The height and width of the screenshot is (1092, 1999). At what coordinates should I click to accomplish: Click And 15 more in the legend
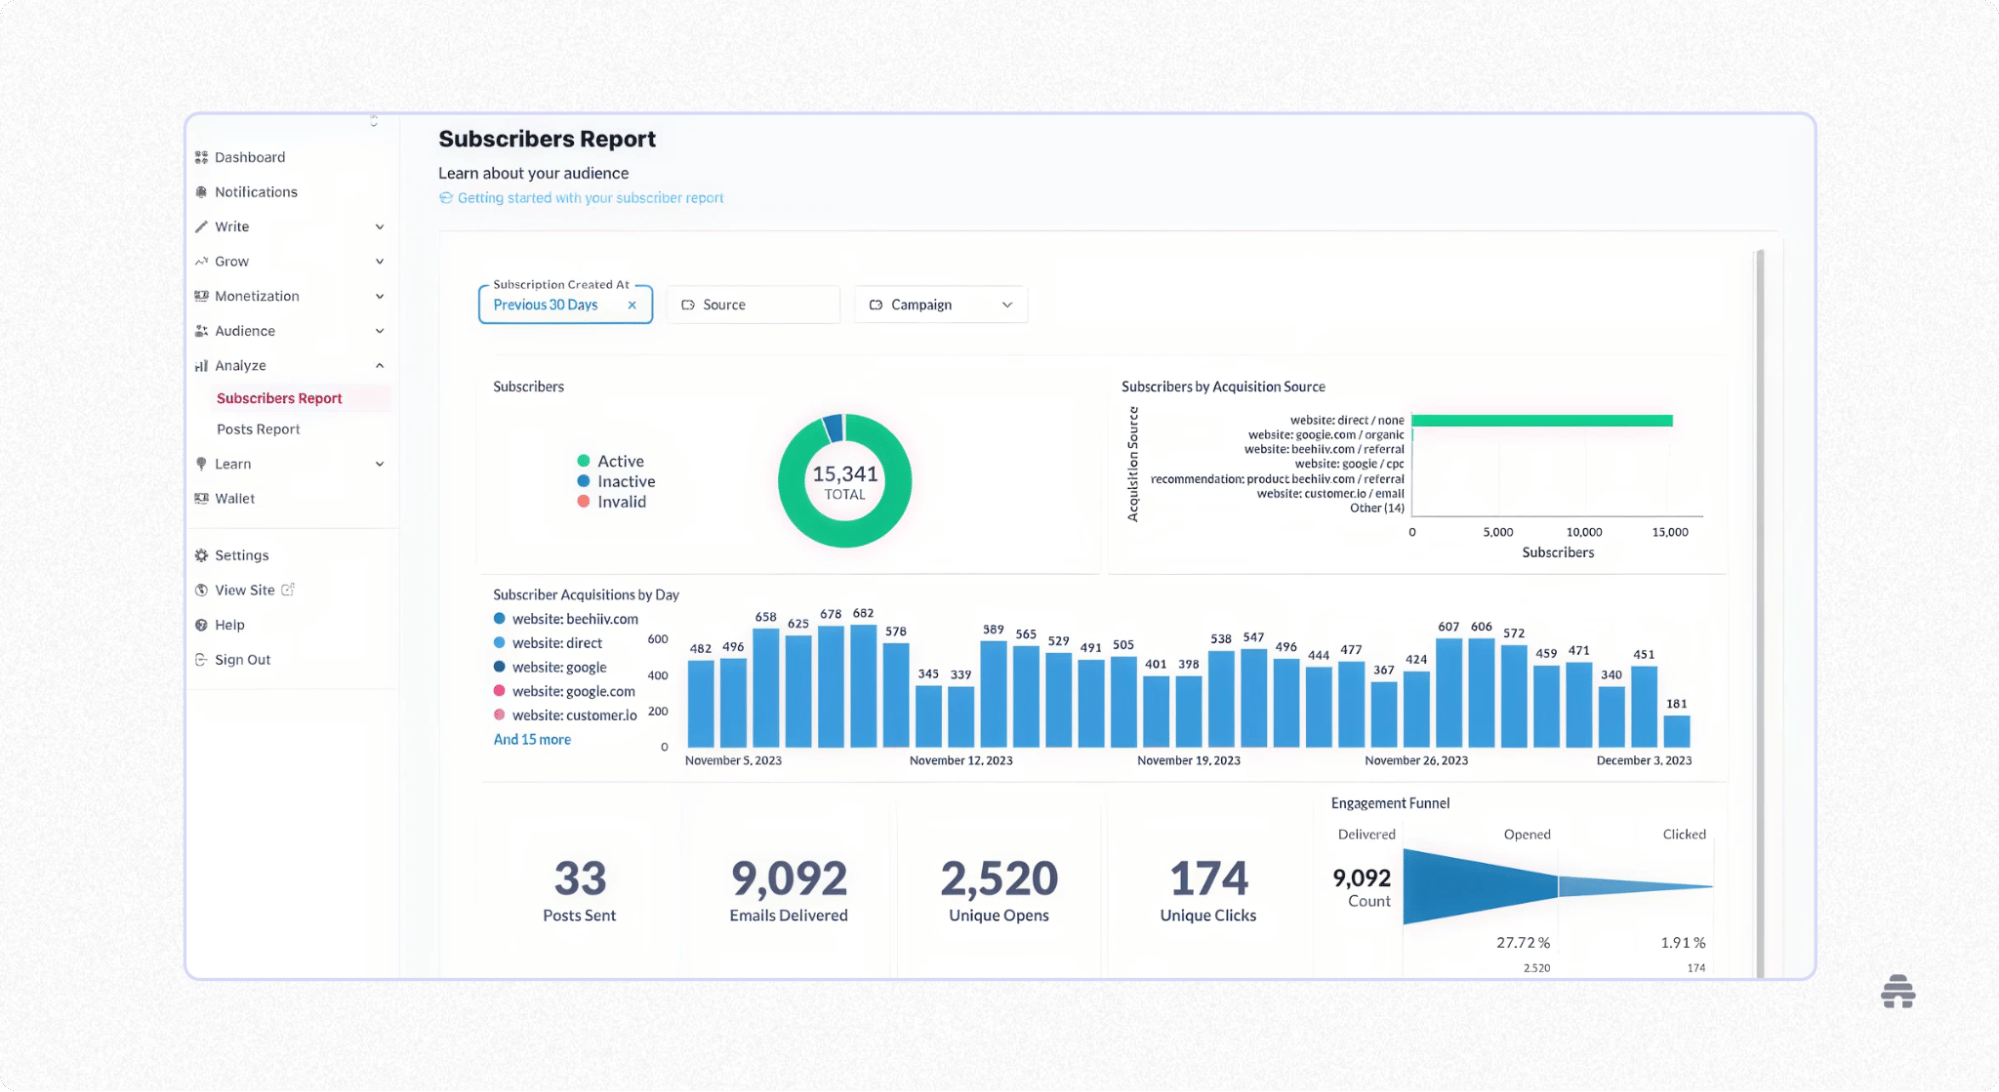click(531, 739)
